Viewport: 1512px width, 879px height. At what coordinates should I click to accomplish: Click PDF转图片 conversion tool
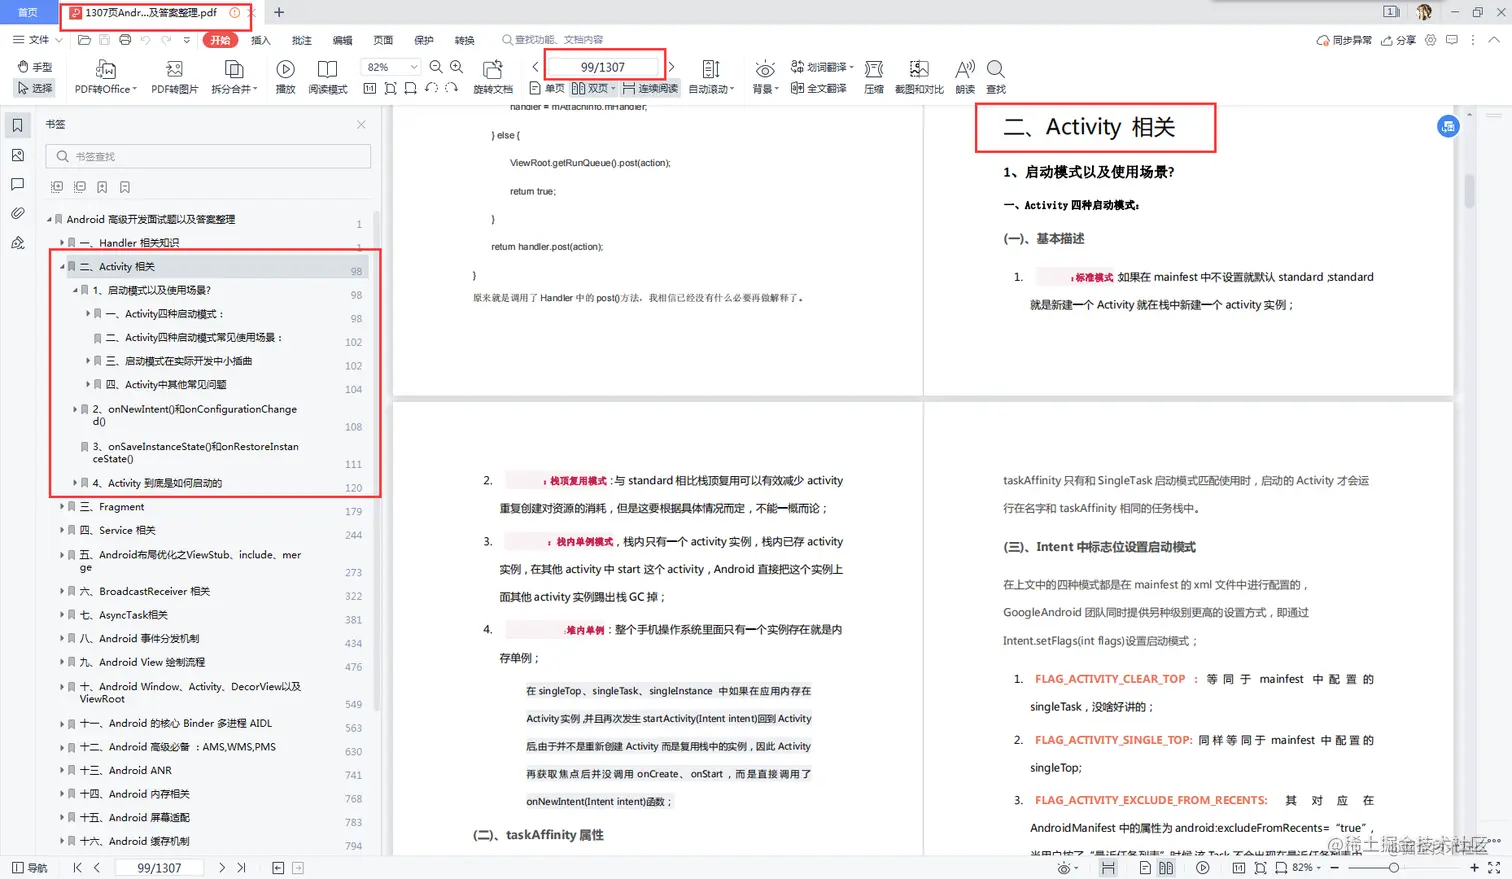coord(174,77)
